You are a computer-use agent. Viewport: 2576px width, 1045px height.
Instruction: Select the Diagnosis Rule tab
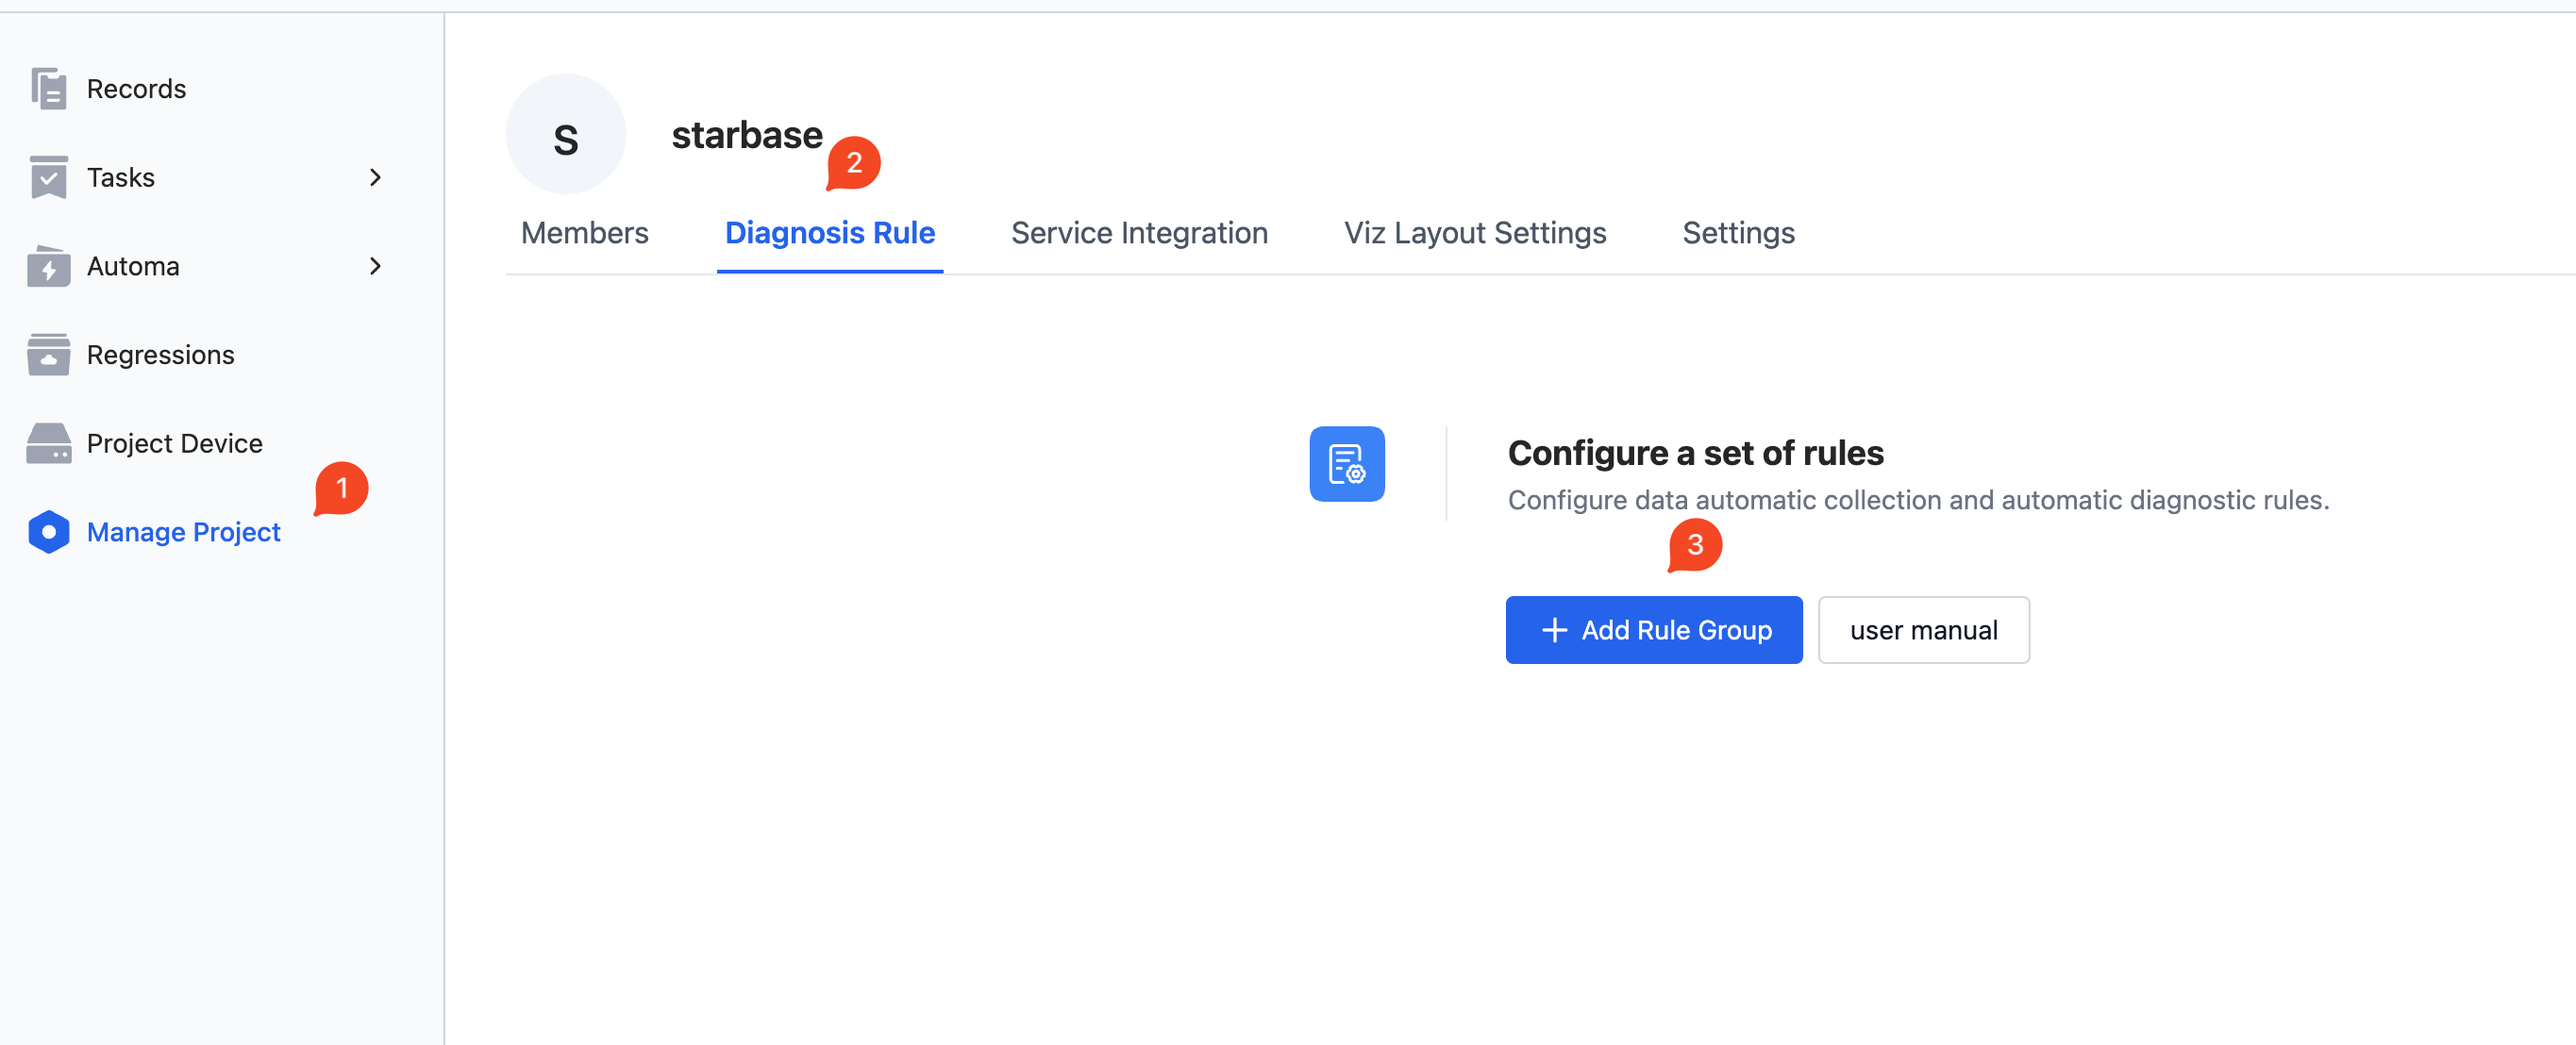tap(830, 233)
